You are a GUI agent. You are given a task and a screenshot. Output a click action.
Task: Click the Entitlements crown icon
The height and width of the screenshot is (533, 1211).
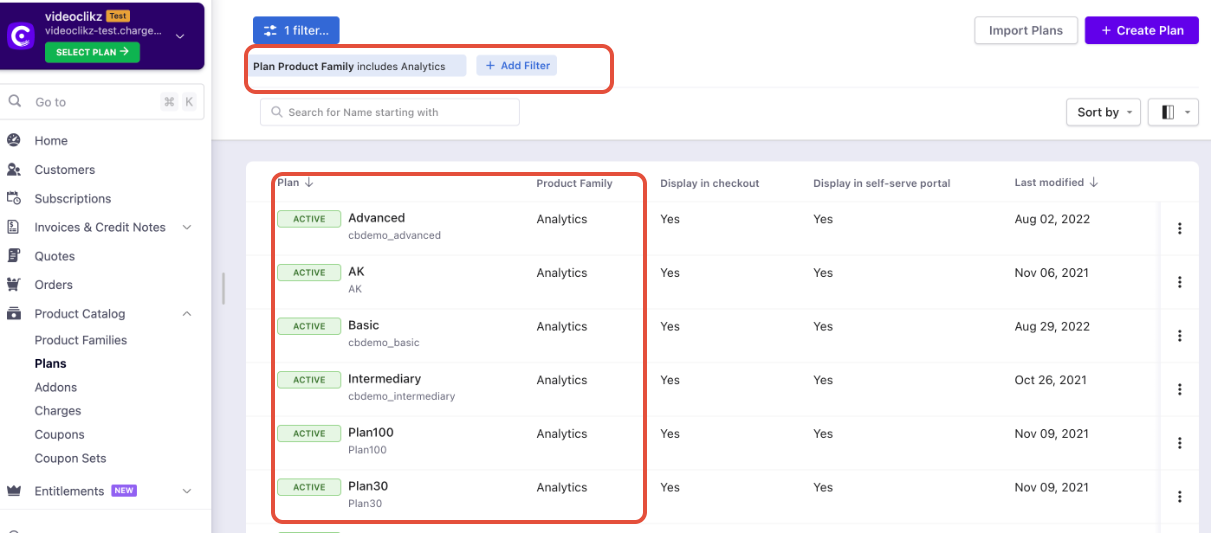point(14,491)
